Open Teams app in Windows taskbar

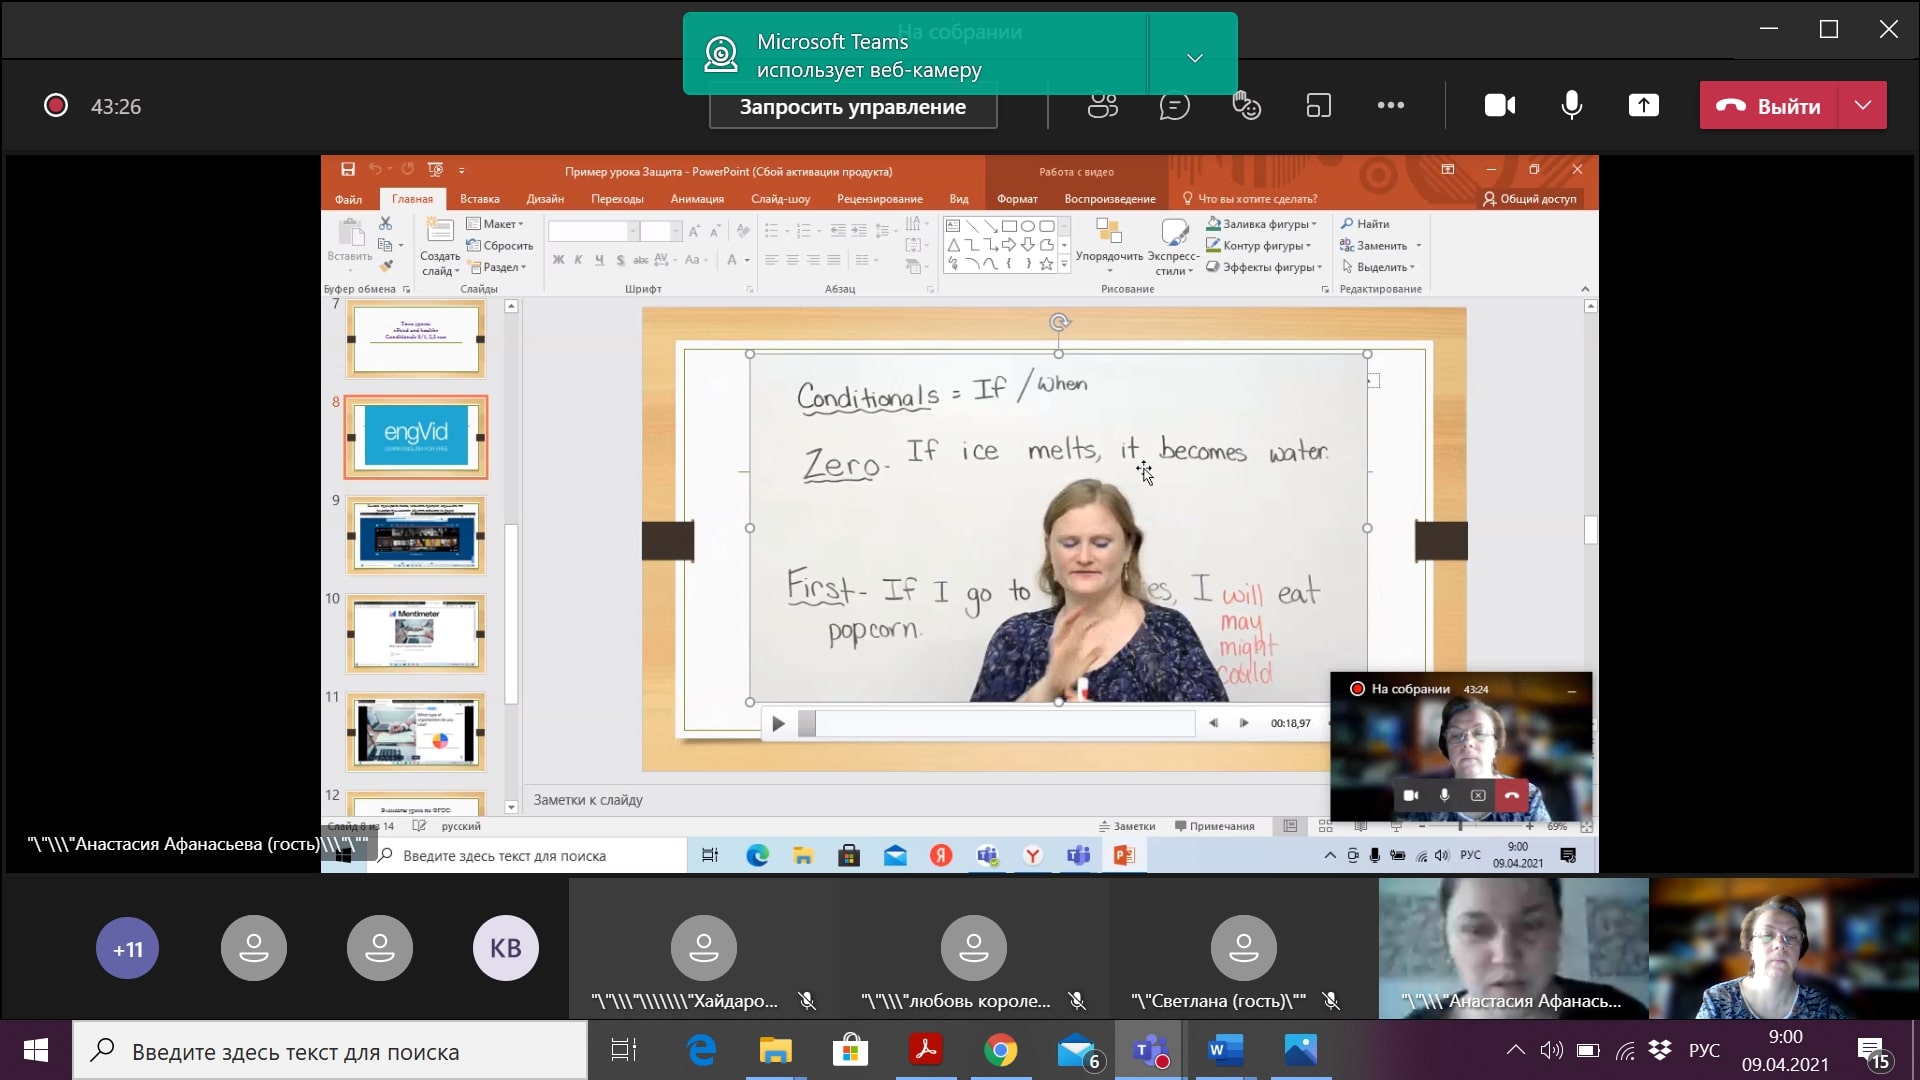(1151, 1051)
